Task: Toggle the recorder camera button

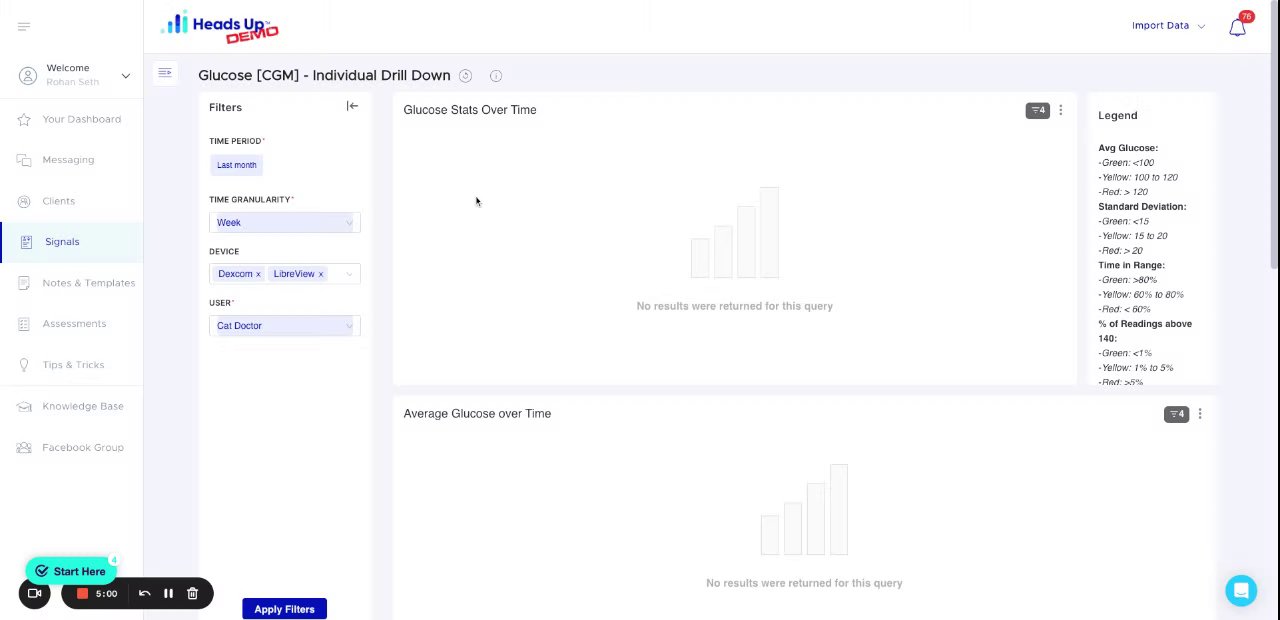Action: coord(34,594)
